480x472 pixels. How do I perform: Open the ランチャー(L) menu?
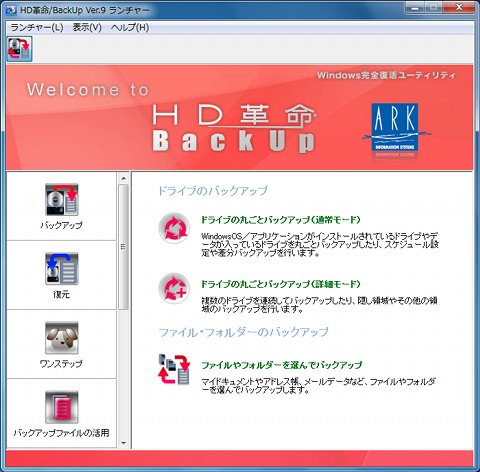pos(37,27)
